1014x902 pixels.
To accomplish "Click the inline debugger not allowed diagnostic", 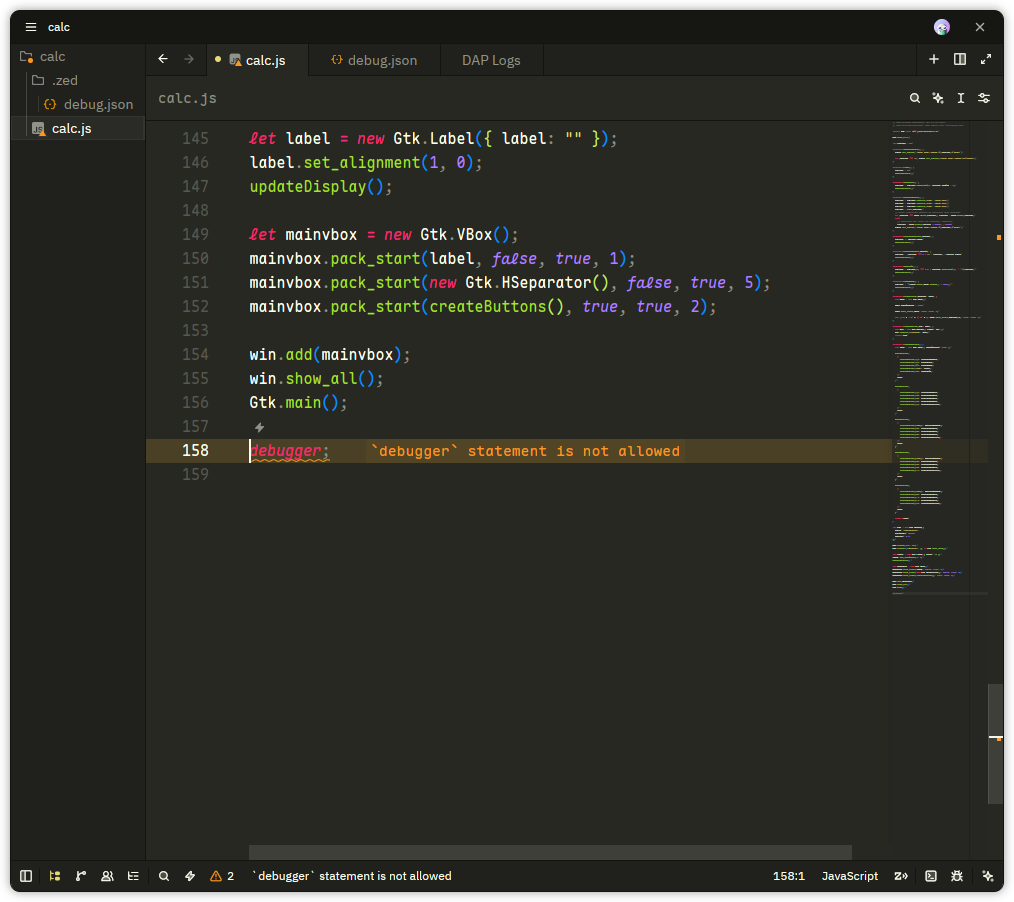I will point(526,451).
